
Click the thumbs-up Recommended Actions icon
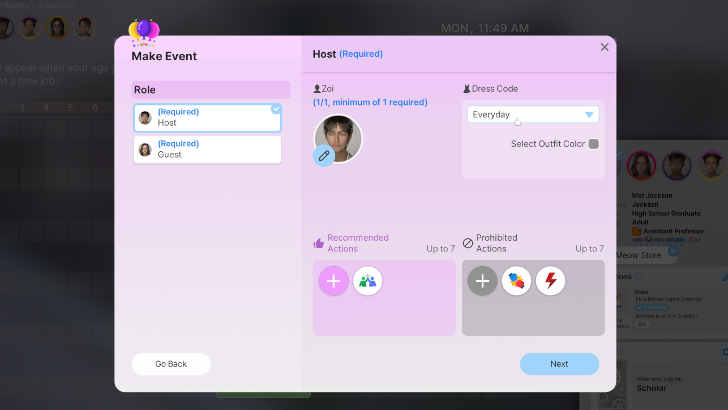(319, 243)
